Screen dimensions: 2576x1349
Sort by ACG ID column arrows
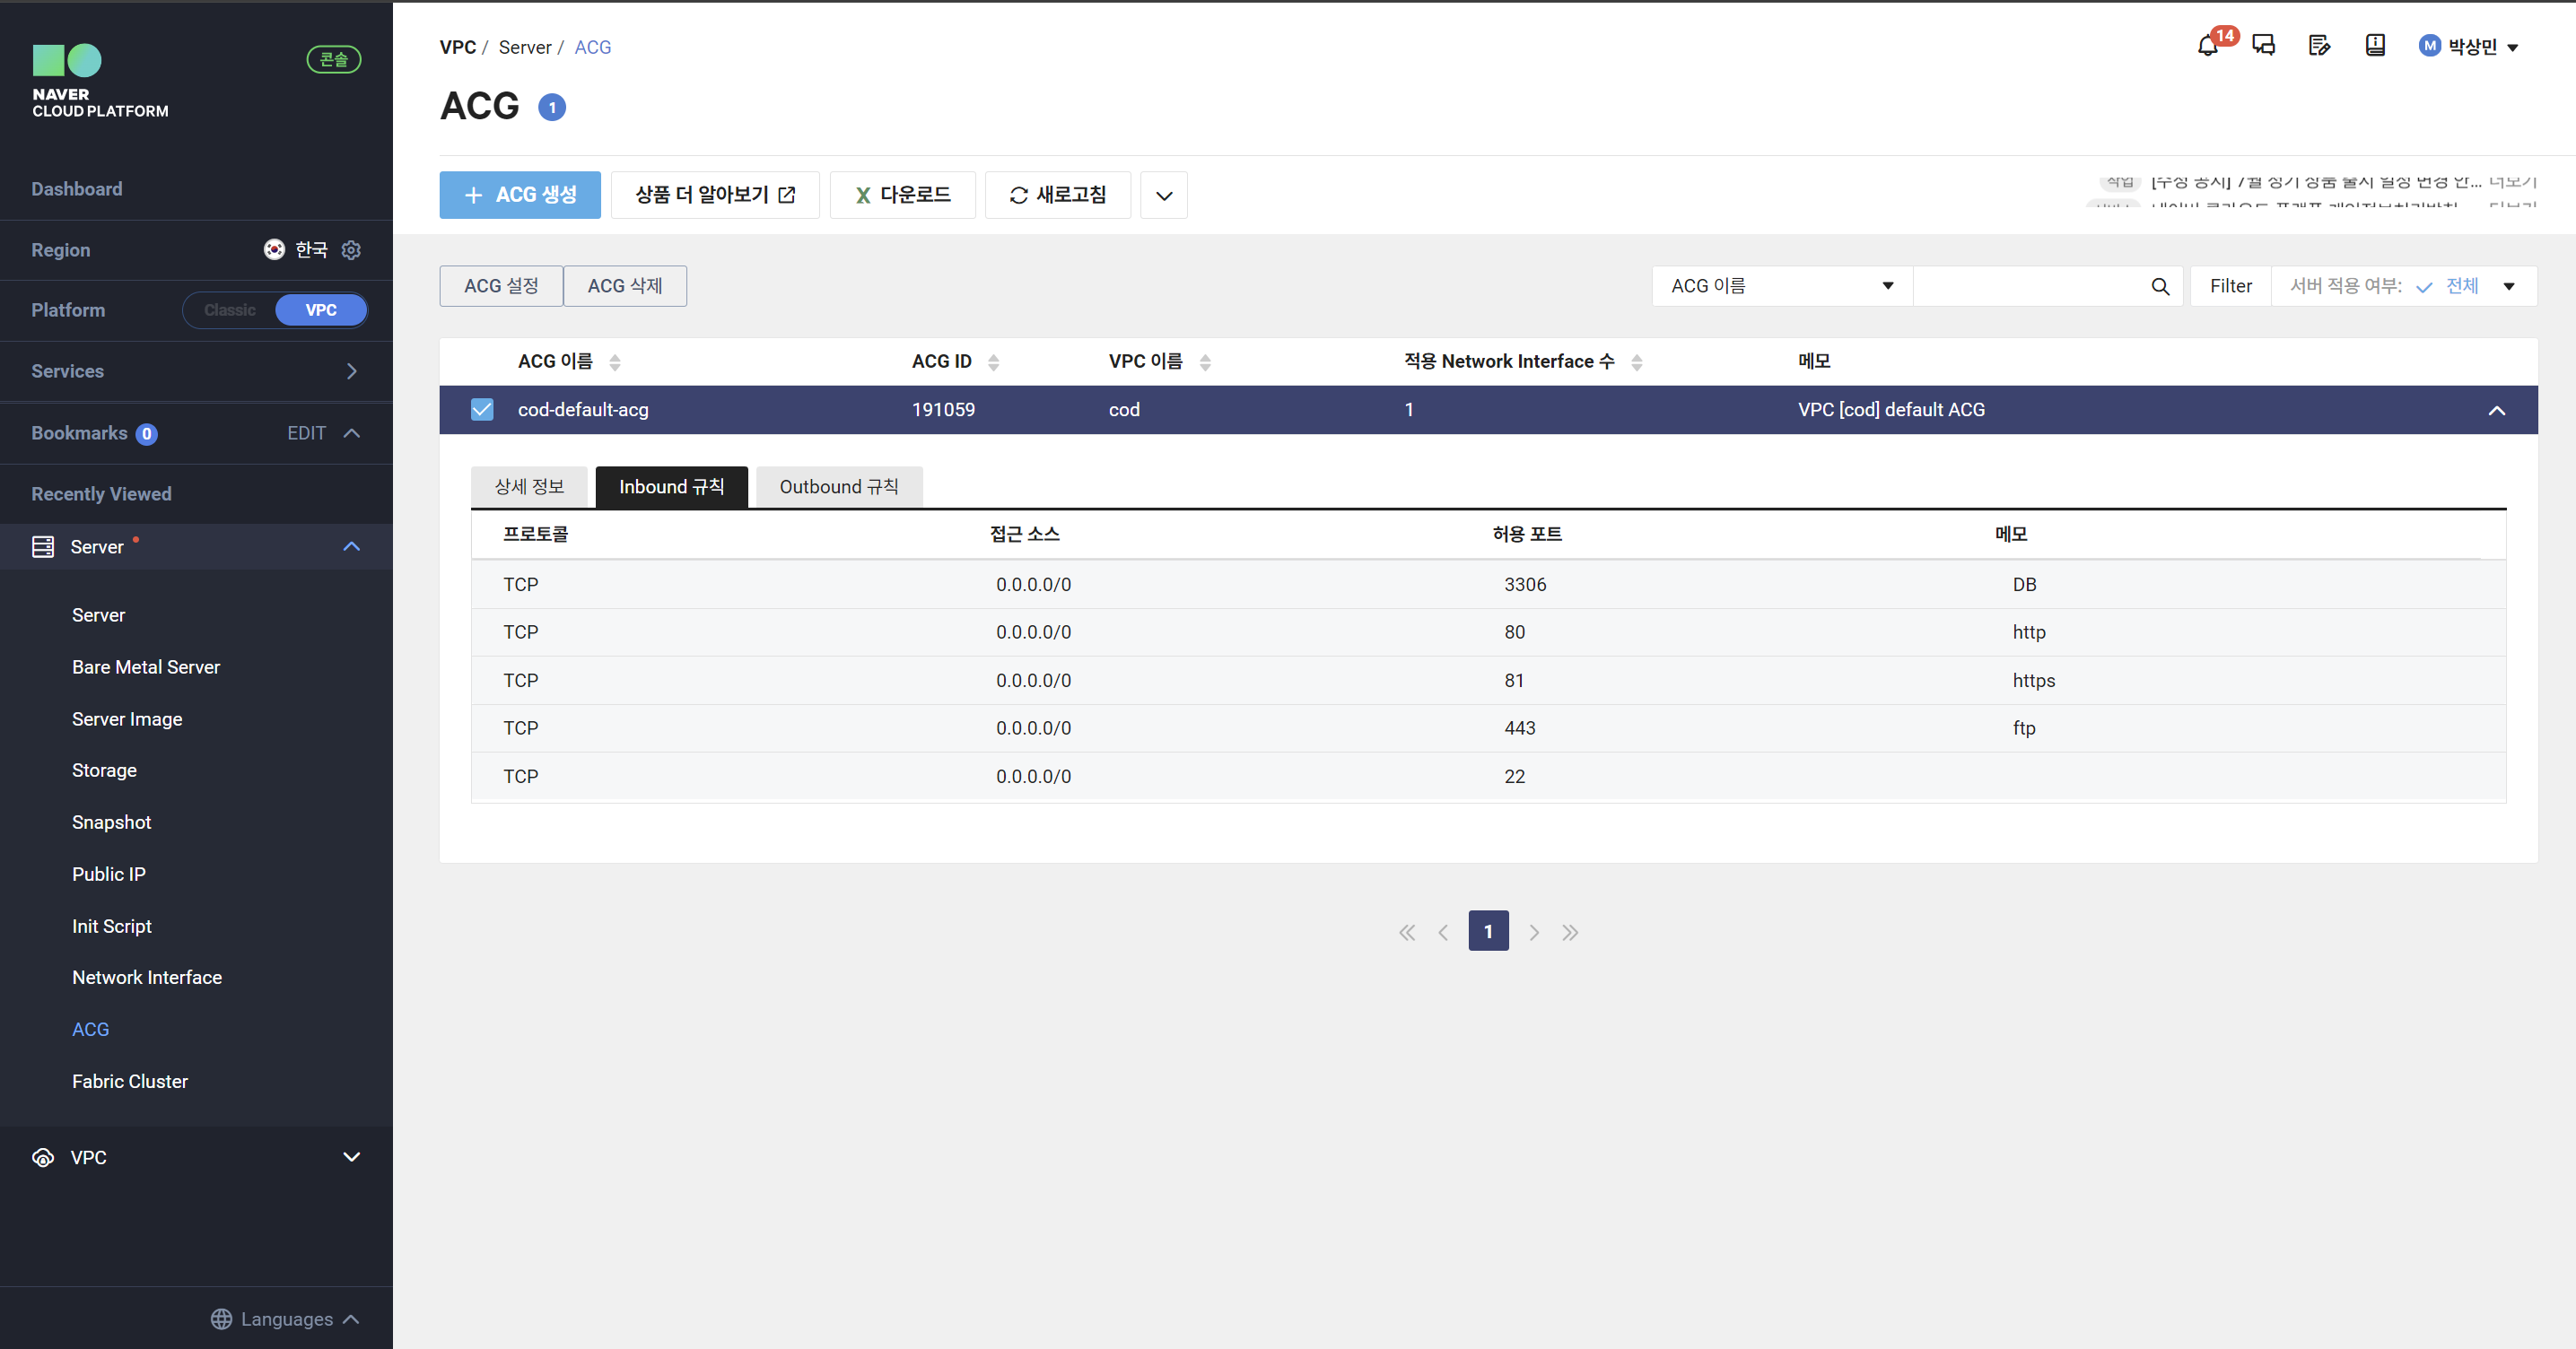click(x=993, y=362)
